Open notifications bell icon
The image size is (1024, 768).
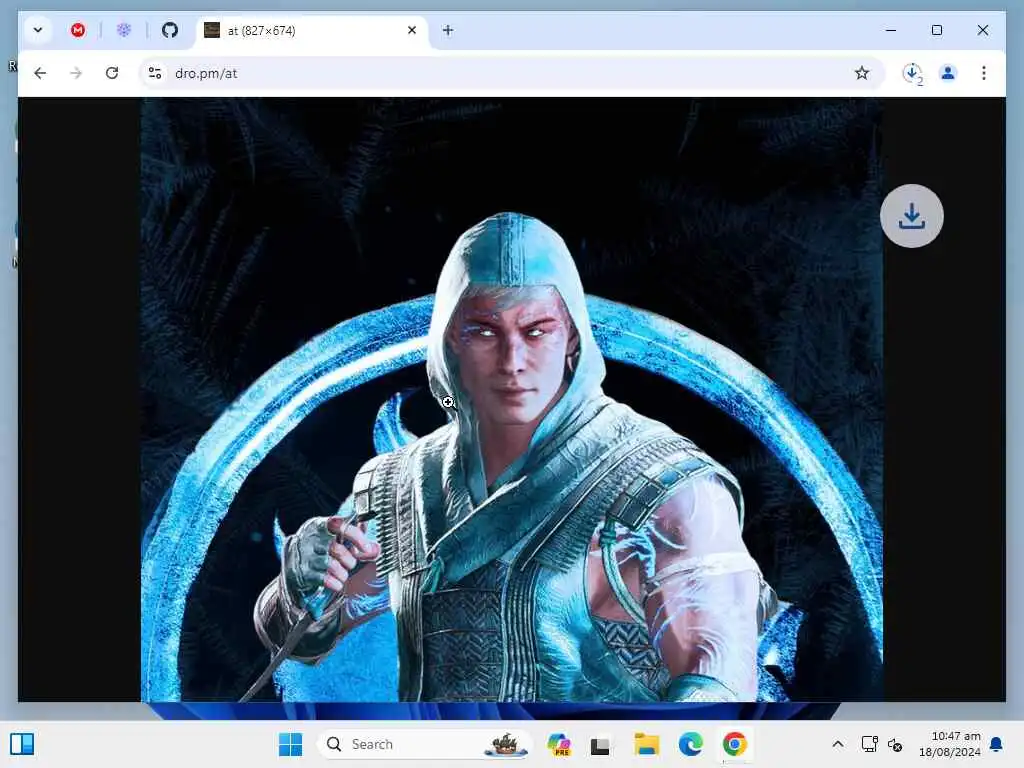pyautogui.click(x=997, y=744)
